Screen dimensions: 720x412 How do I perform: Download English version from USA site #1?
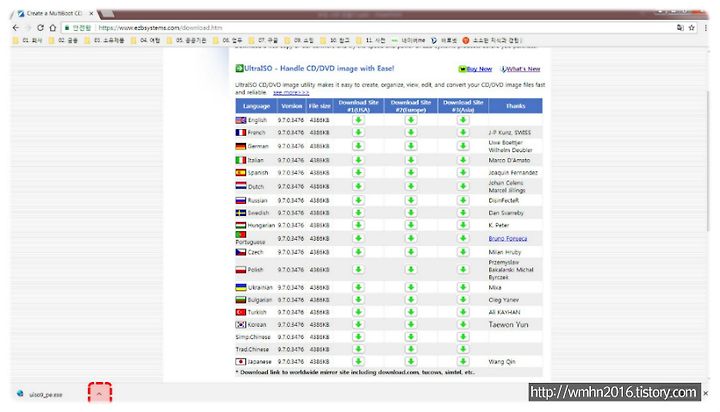[359, 120]
